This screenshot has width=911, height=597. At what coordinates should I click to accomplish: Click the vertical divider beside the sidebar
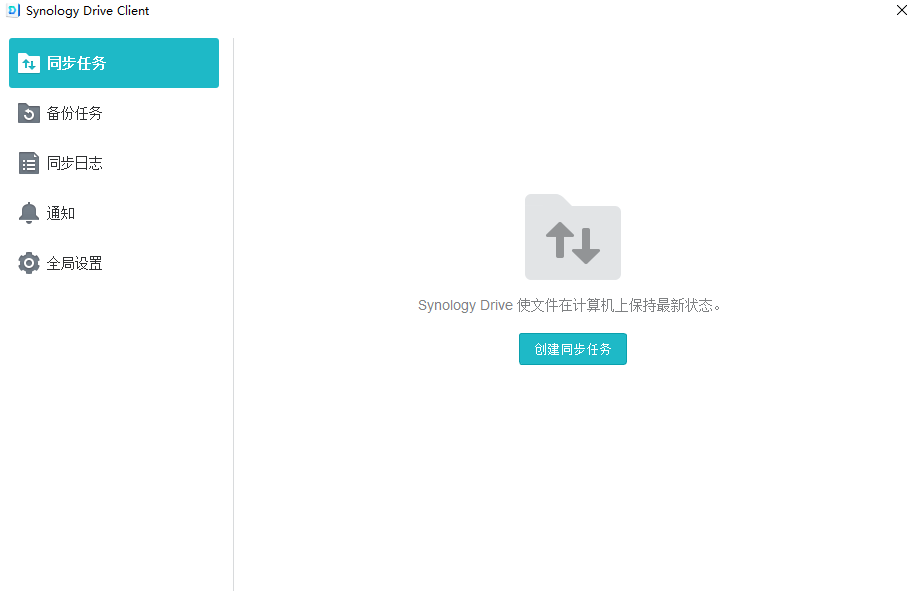click(234, 314)
